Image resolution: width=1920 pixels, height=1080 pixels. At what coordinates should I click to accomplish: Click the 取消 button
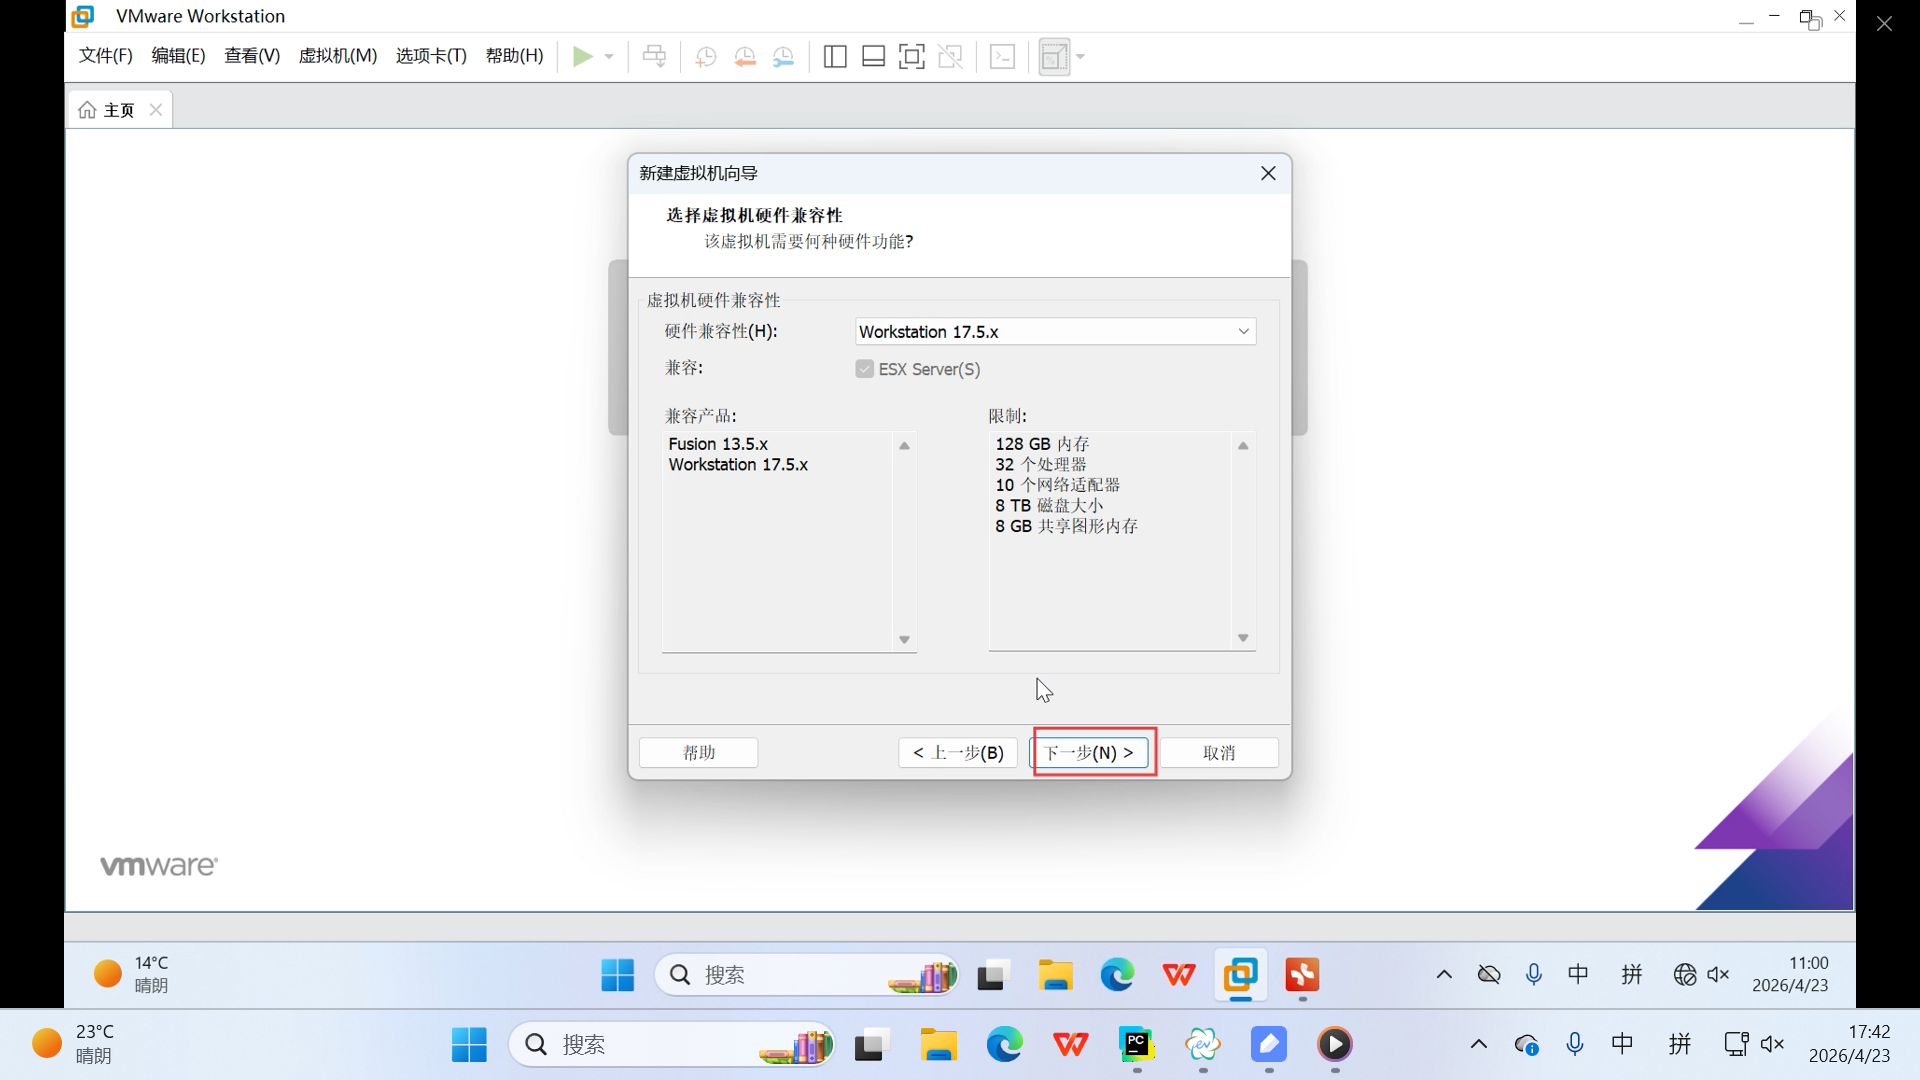(1218, 753)
